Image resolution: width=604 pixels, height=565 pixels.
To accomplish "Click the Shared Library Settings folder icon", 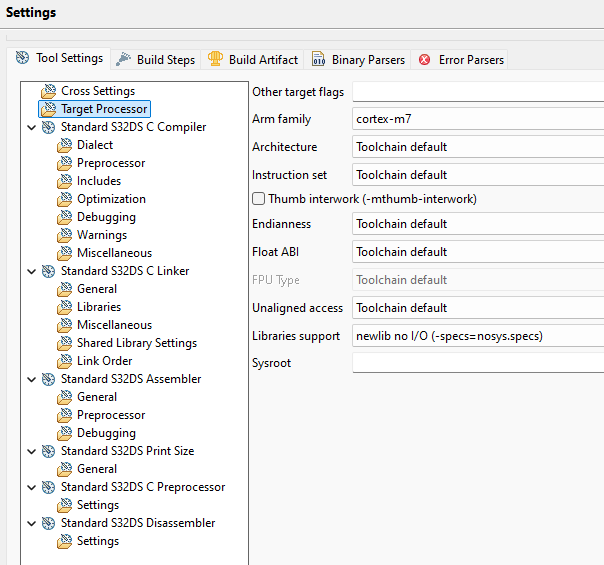I will [64, 344].
